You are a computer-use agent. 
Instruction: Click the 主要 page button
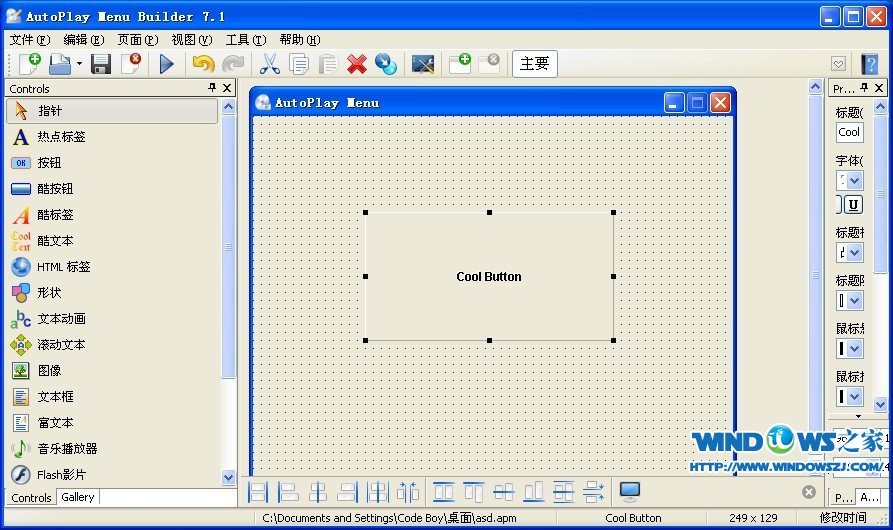(534, 64)
